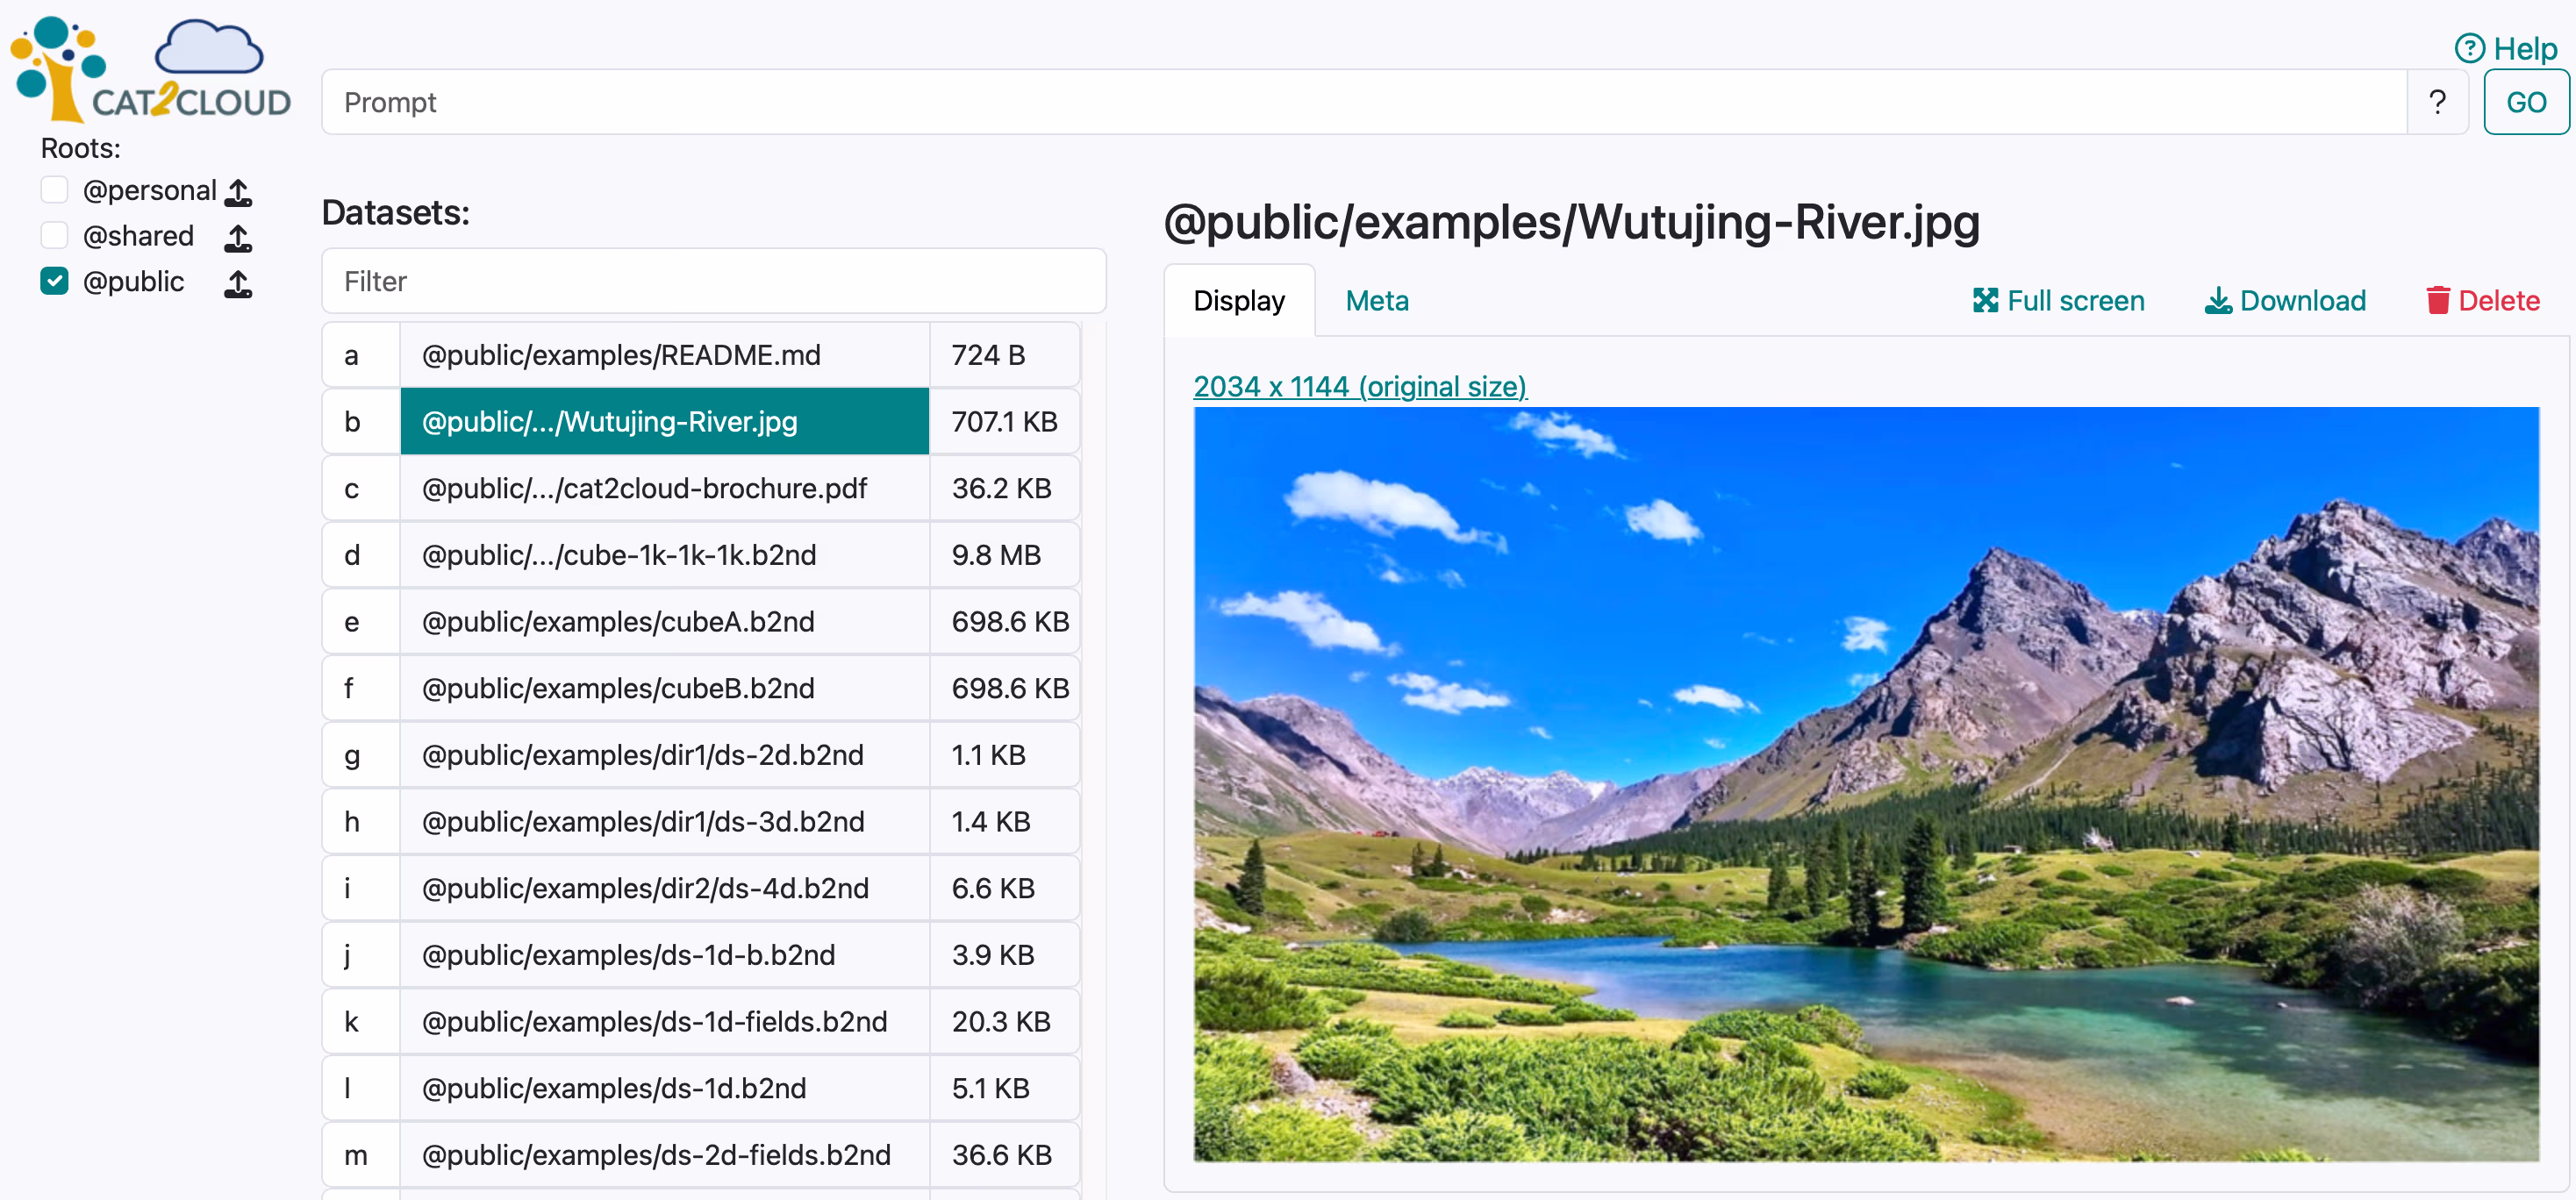Open the original size image link
Screen dimensions: 2576x1200
1360,386
